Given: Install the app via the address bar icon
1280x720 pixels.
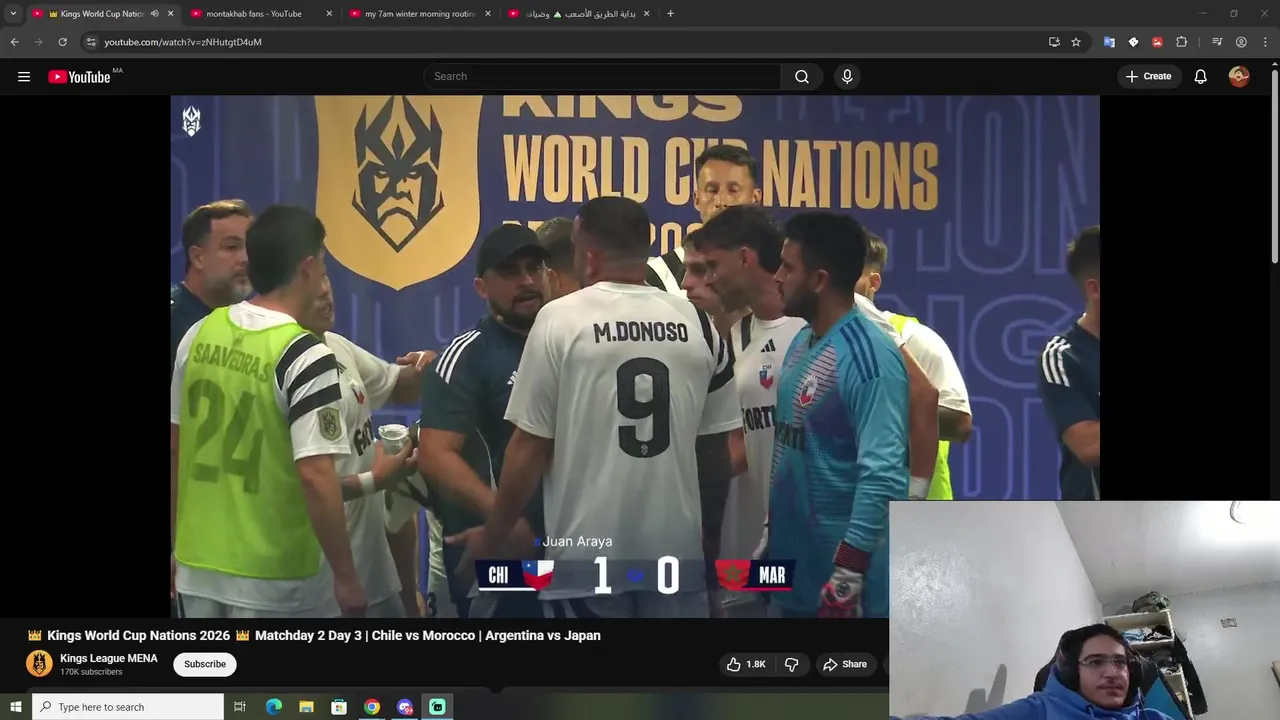Looking at the screenshot, I should [x=1054, y=42].
